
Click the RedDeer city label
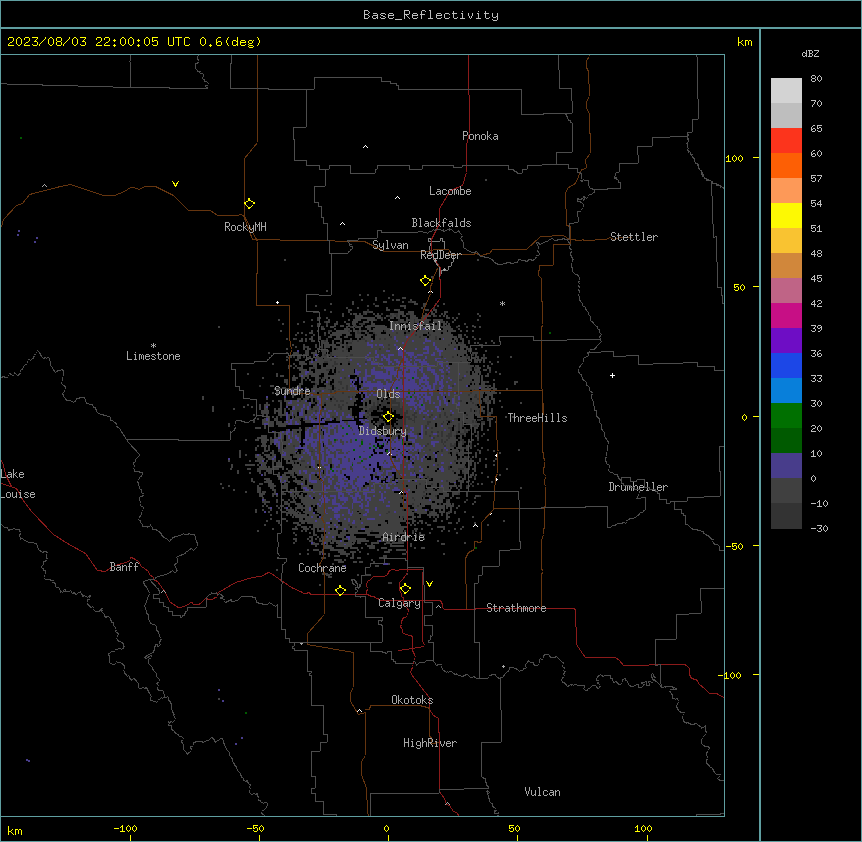coord(440,255)
